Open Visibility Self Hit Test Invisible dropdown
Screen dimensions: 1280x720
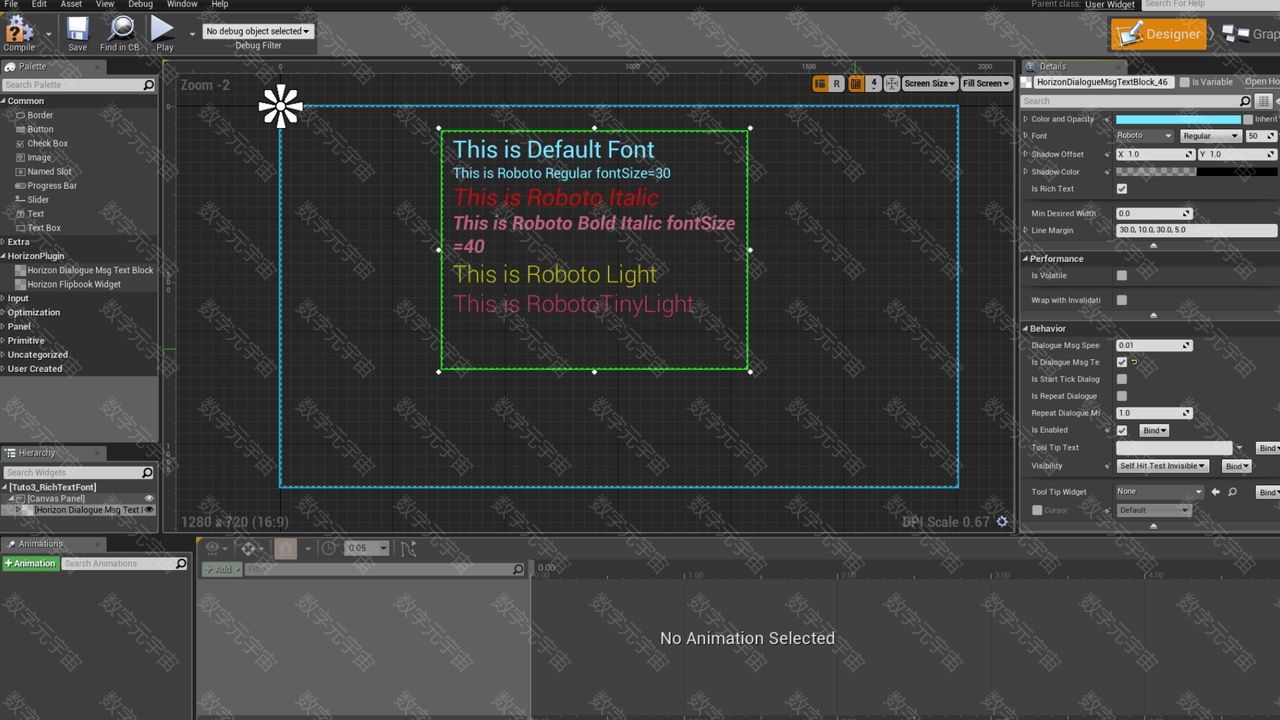1162,466
